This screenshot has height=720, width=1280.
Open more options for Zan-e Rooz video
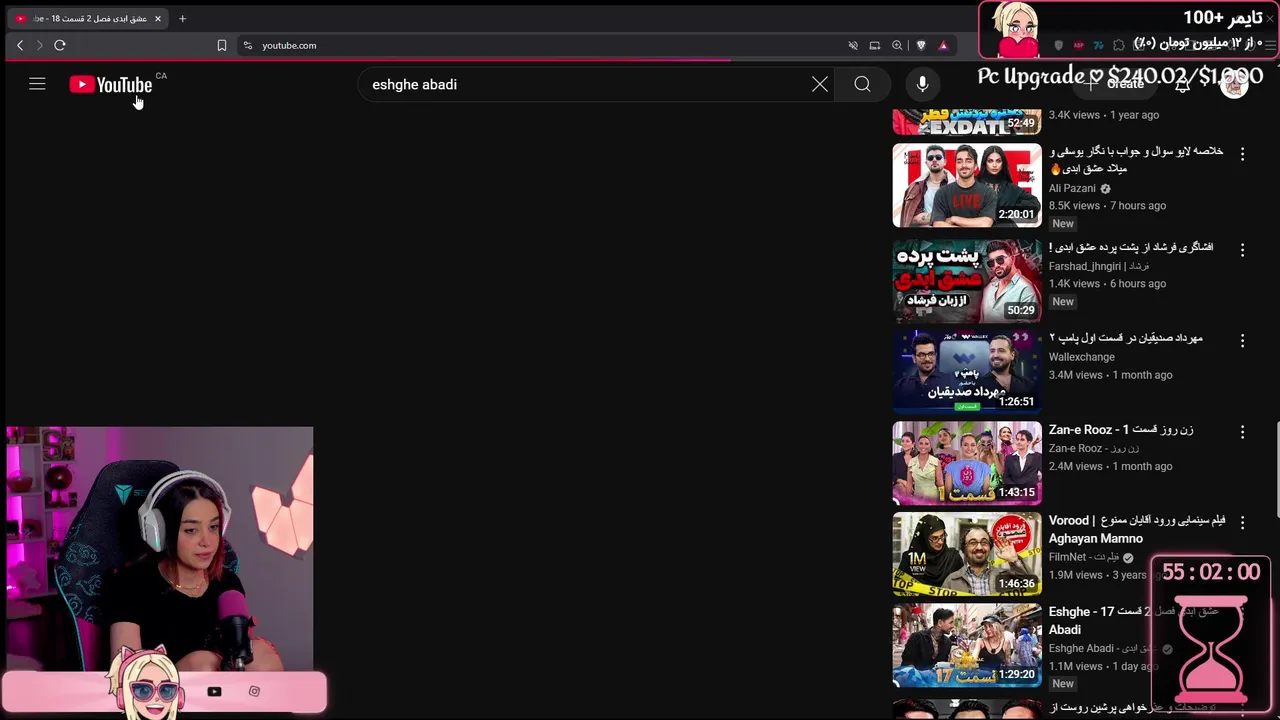1242,431
